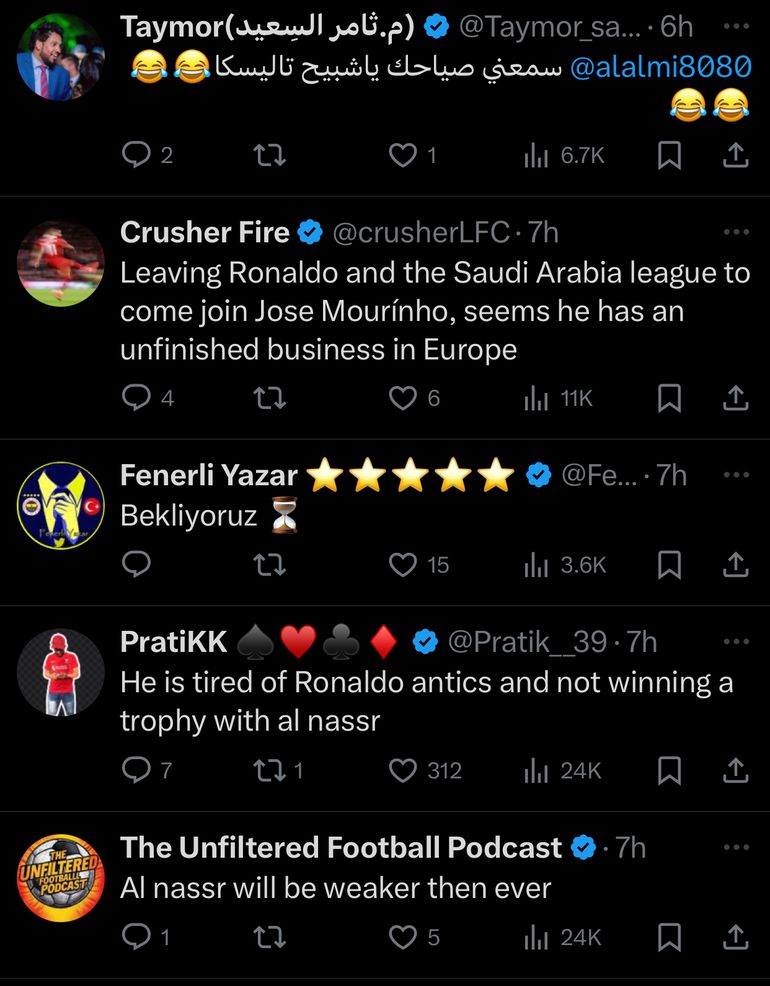The image size is (770, 986).
Task: View analytics for Crusher Fire's tweet
Action: (x=537, y=398)
